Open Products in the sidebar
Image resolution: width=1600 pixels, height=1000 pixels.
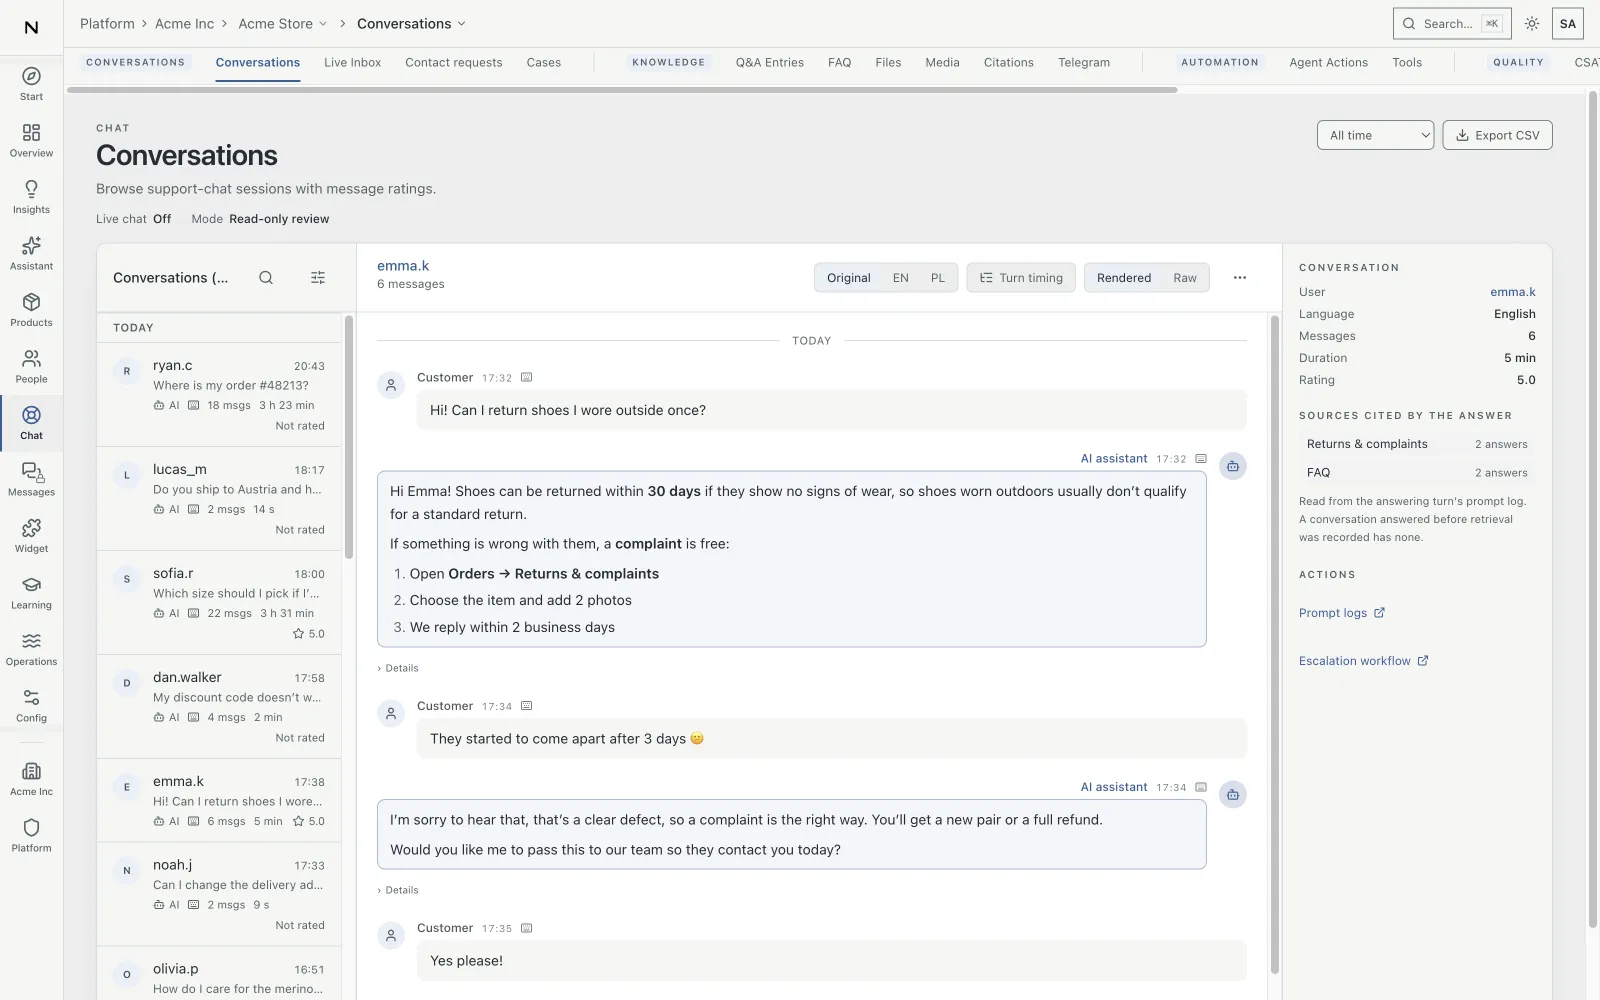coord(31,310)
